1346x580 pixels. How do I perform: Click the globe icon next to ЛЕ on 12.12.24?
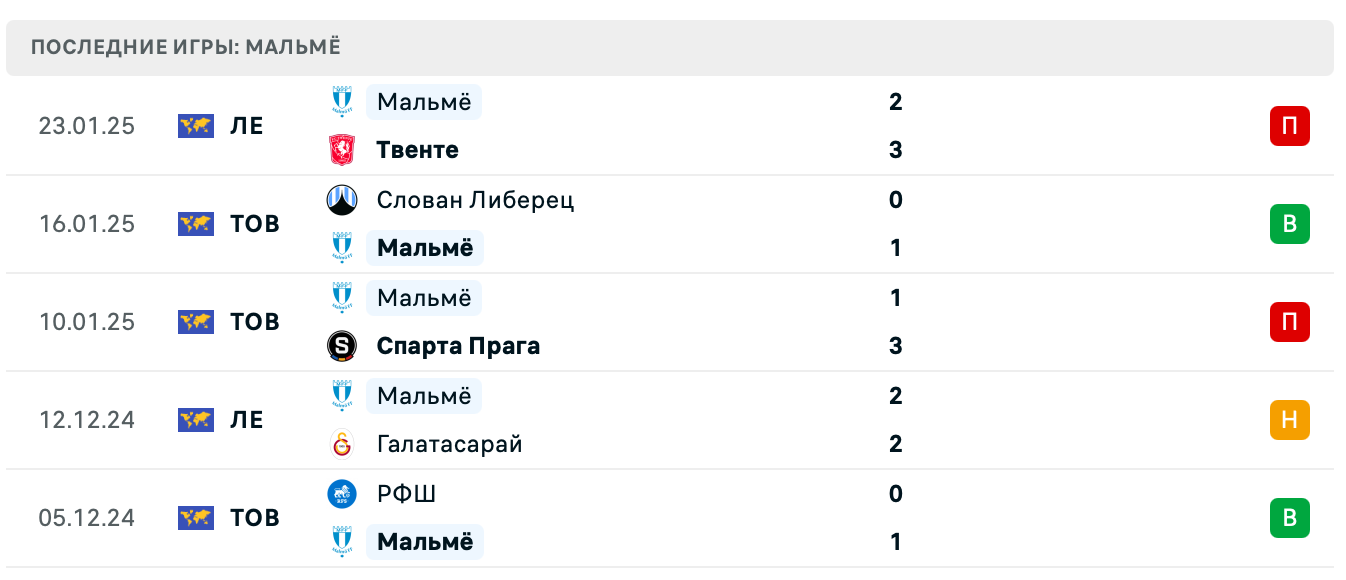click(x=196, y=420)
